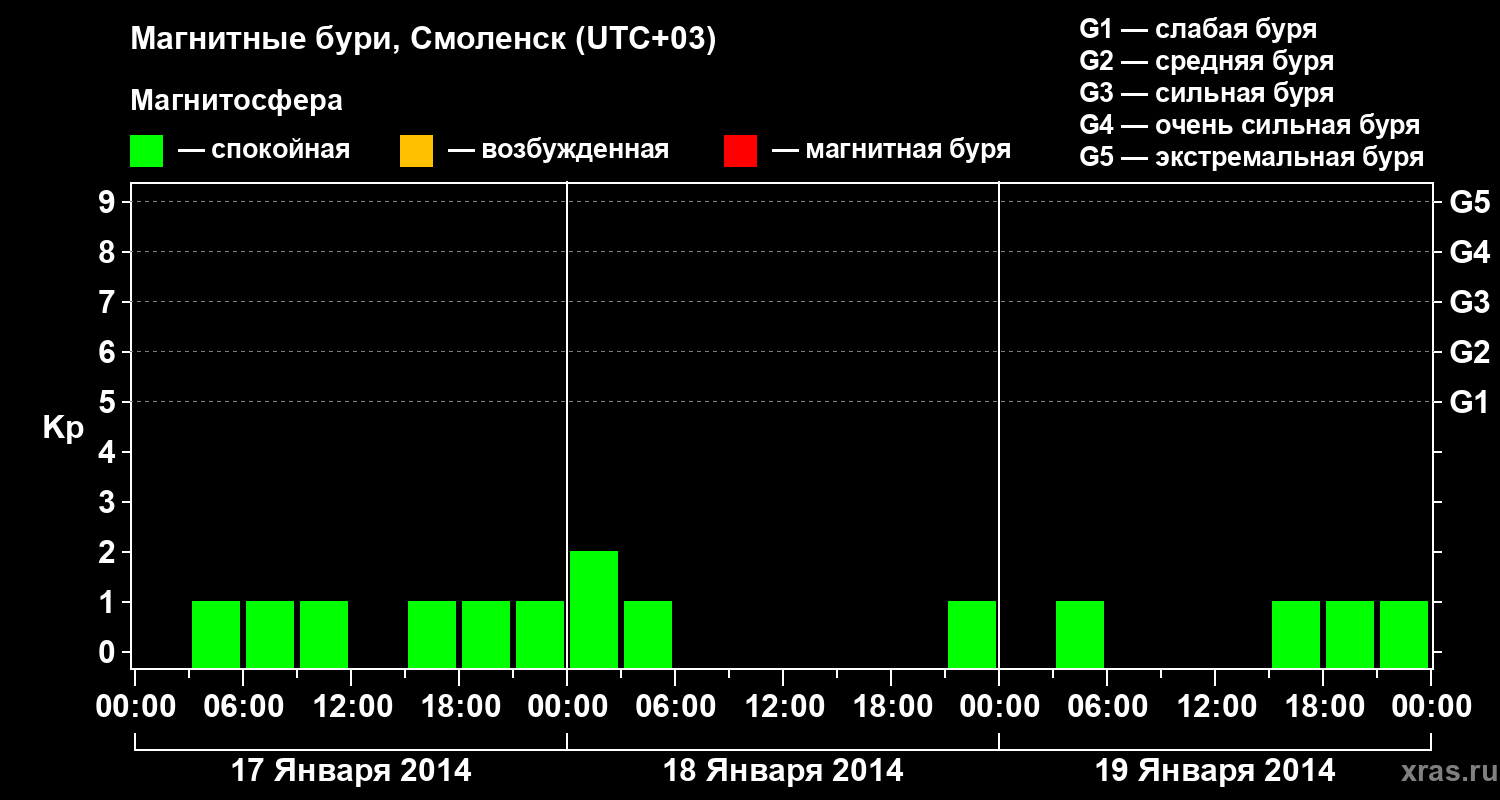Click the G1 label on right axis

(1470, 402)
